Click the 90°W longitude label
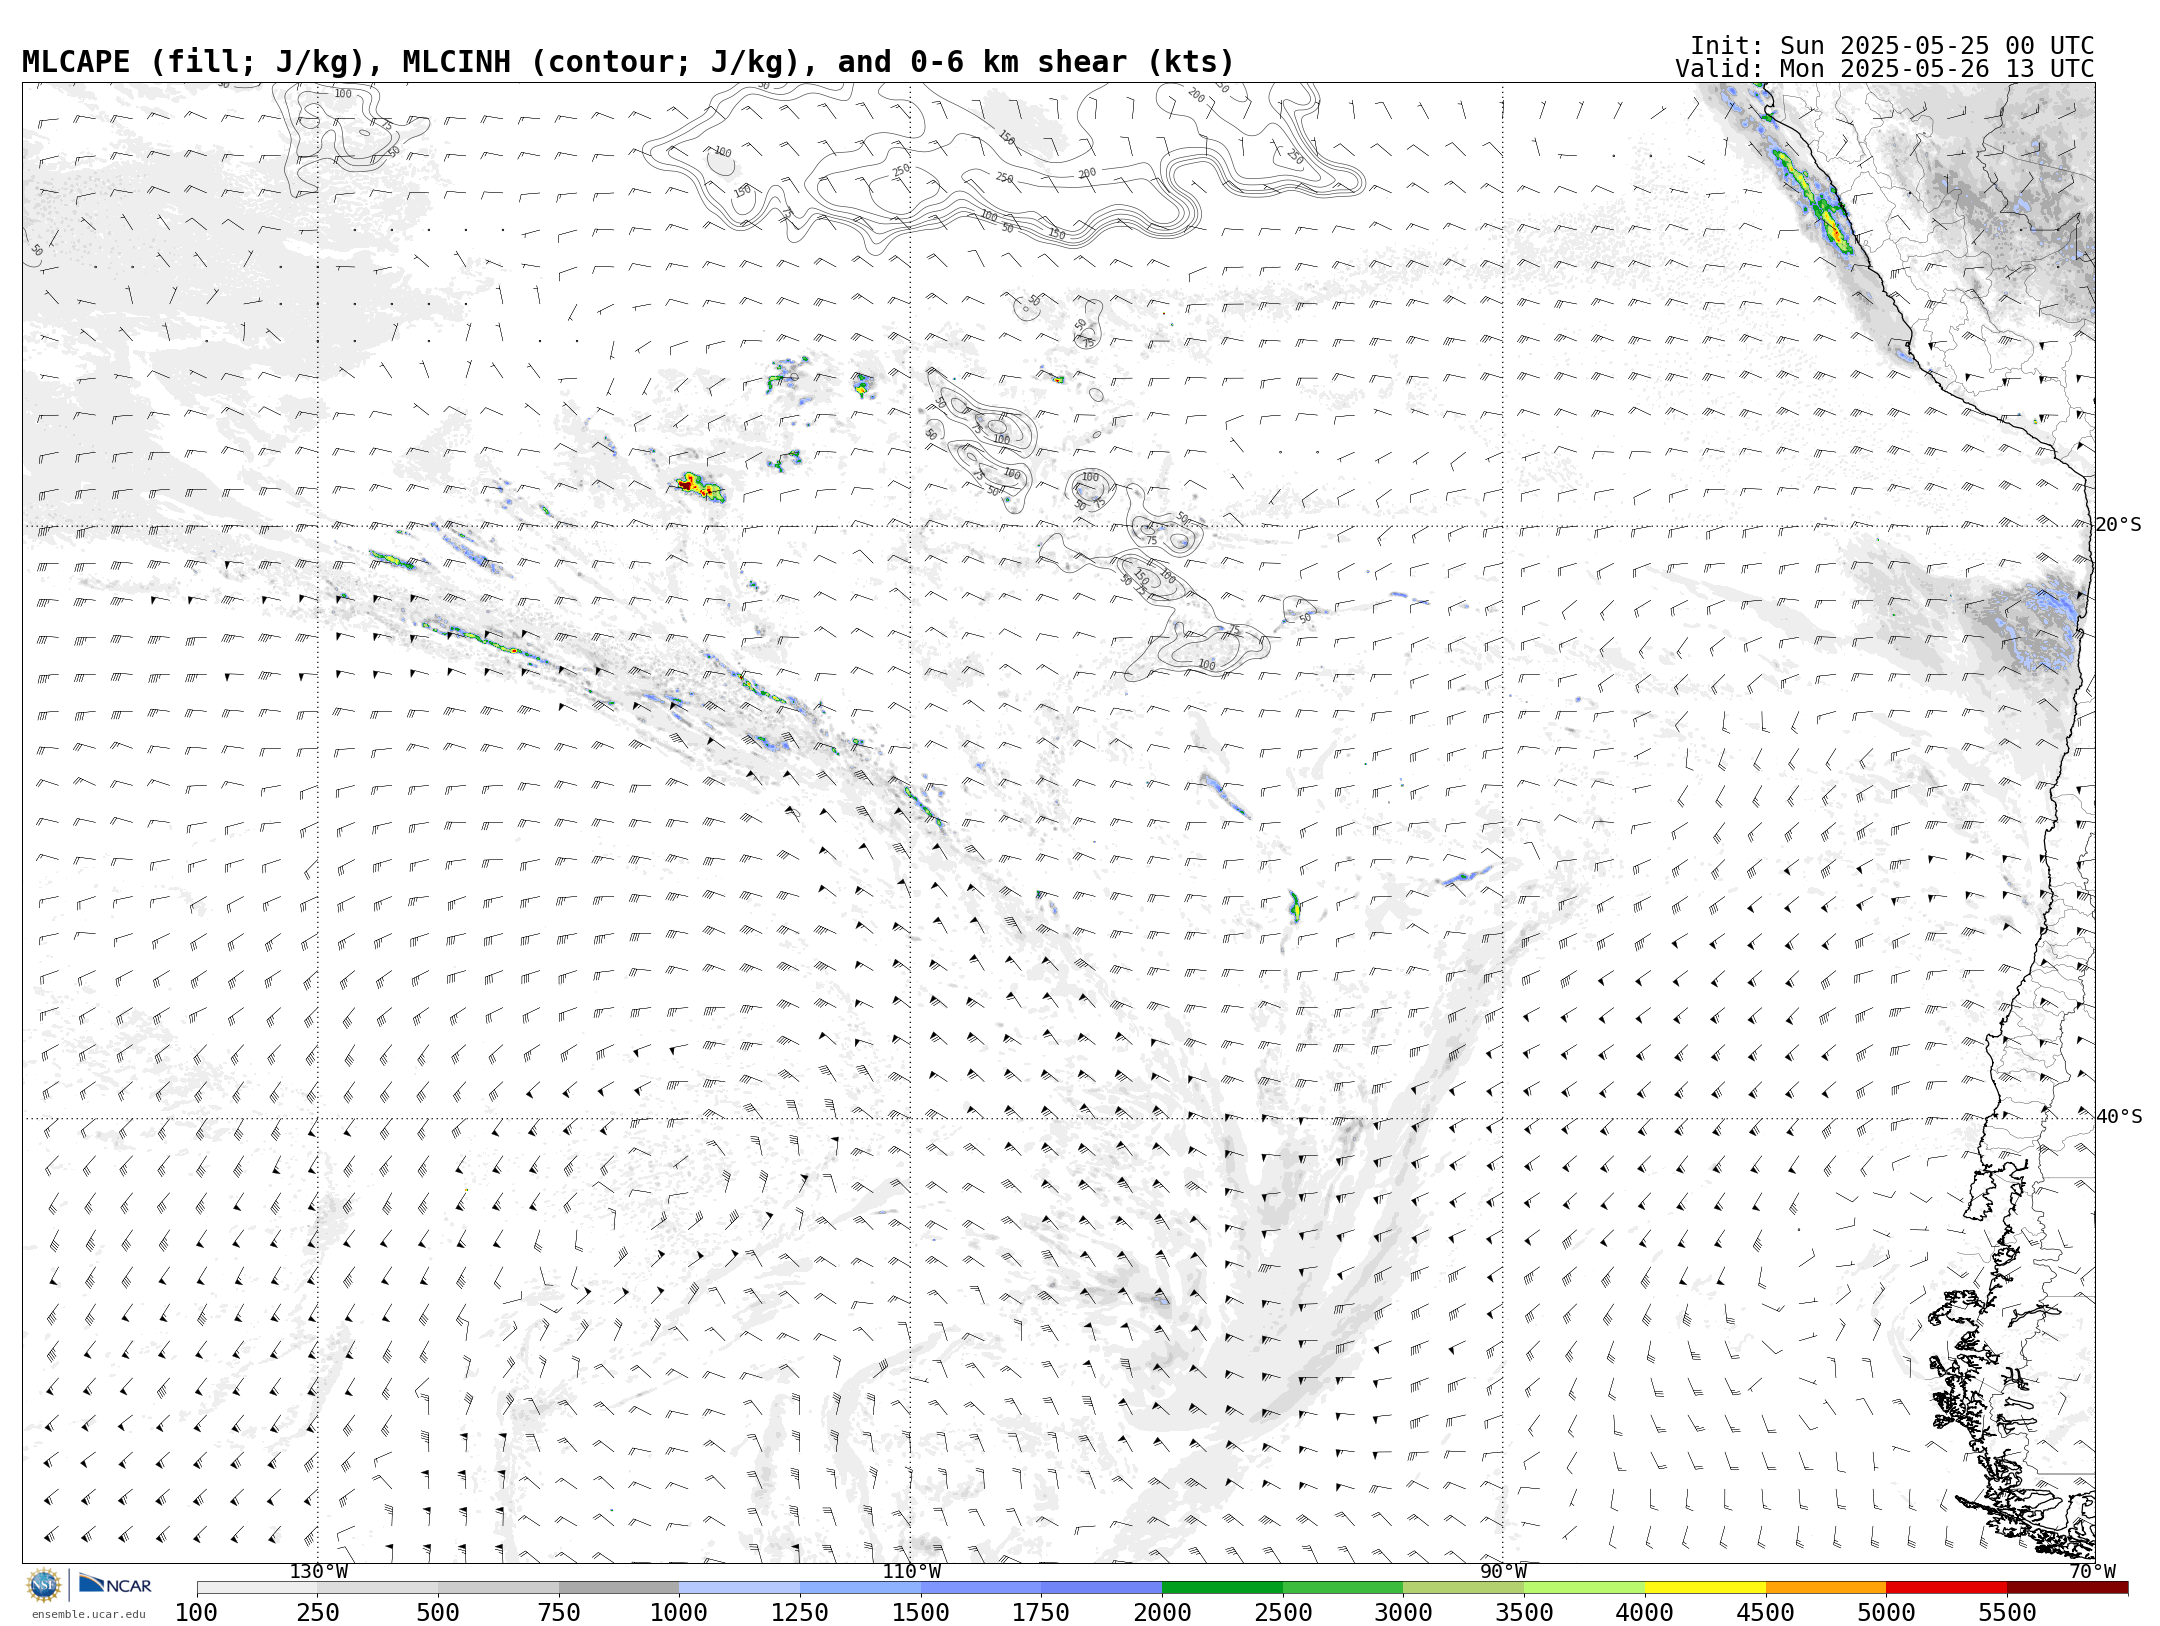Image resolution: width=2160 pixels, height=1626 pixels. (x=1503, y=1572)
